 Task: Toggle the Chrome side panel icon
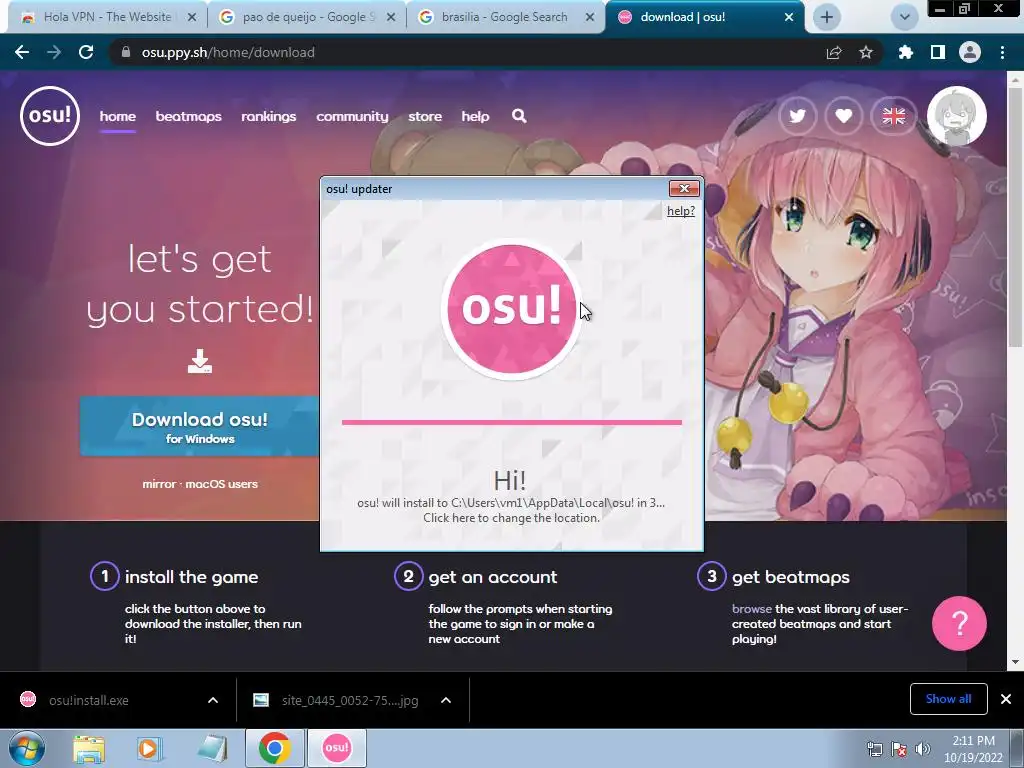pos(938,52)
